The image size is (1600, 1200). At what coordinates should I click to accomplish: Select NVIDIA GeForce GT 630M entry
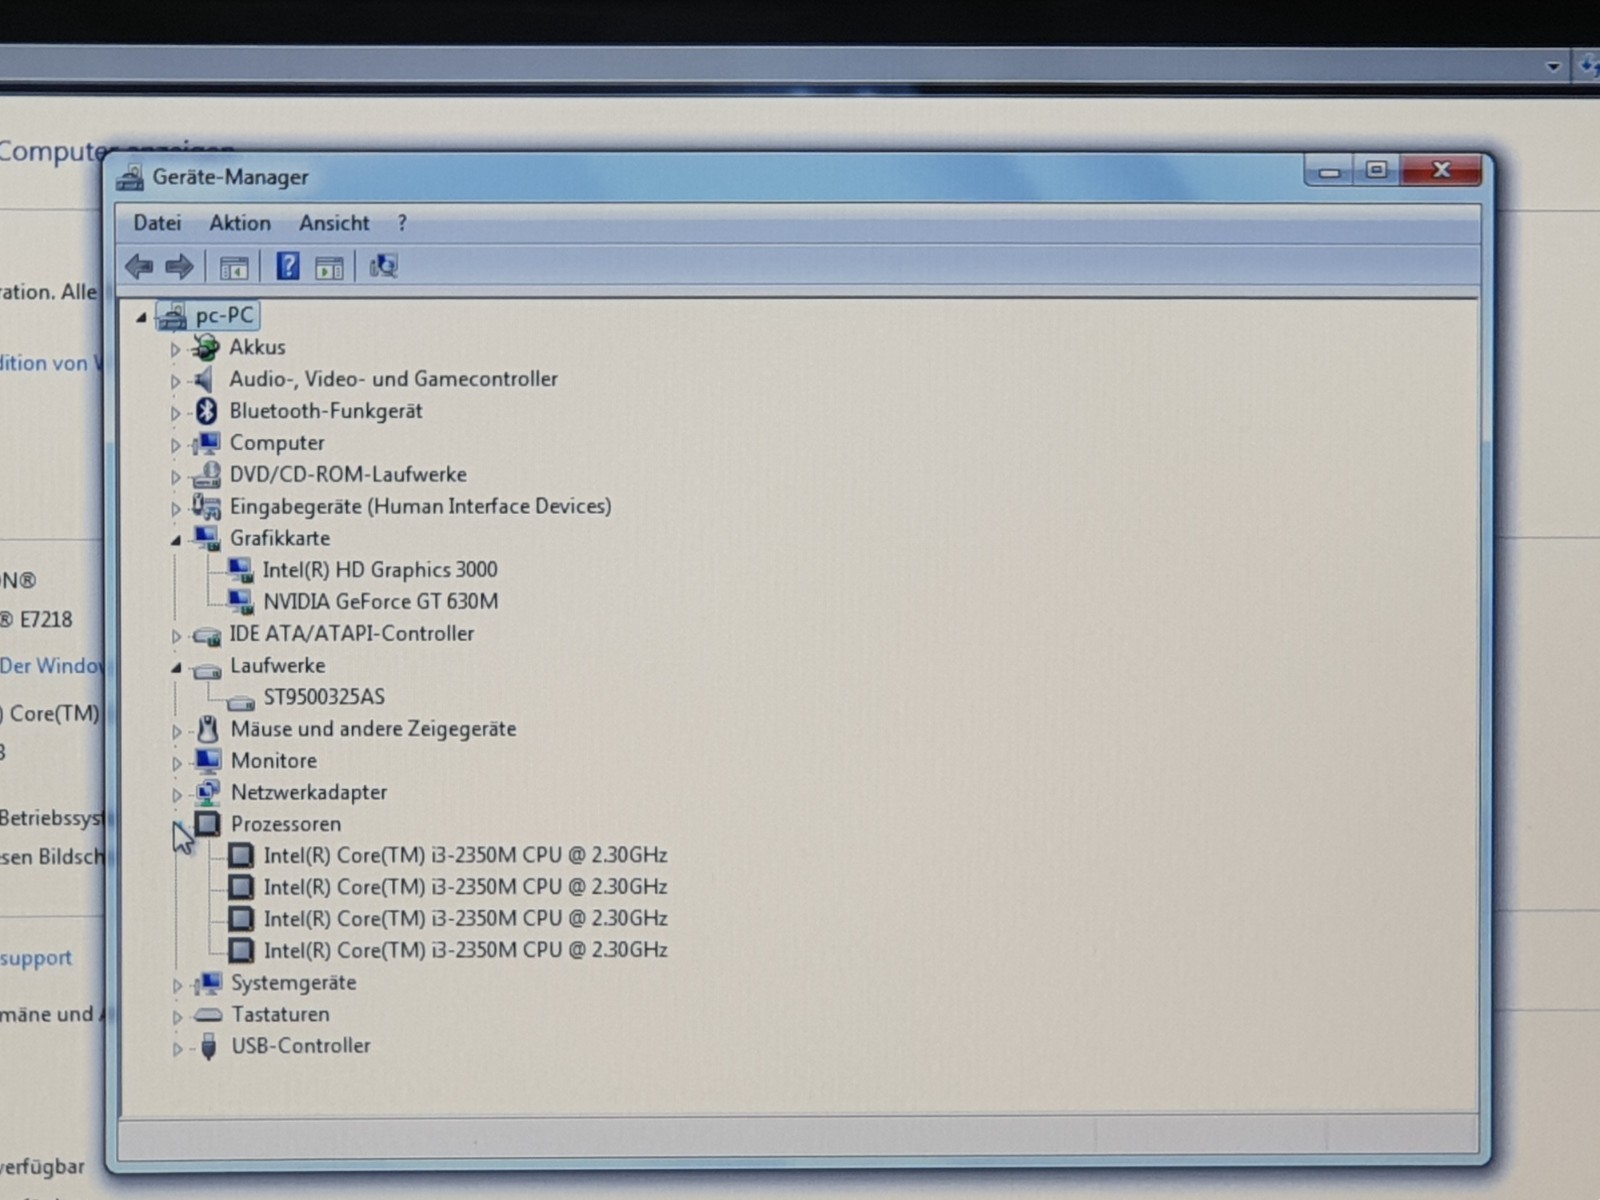(x=380, y=601)
